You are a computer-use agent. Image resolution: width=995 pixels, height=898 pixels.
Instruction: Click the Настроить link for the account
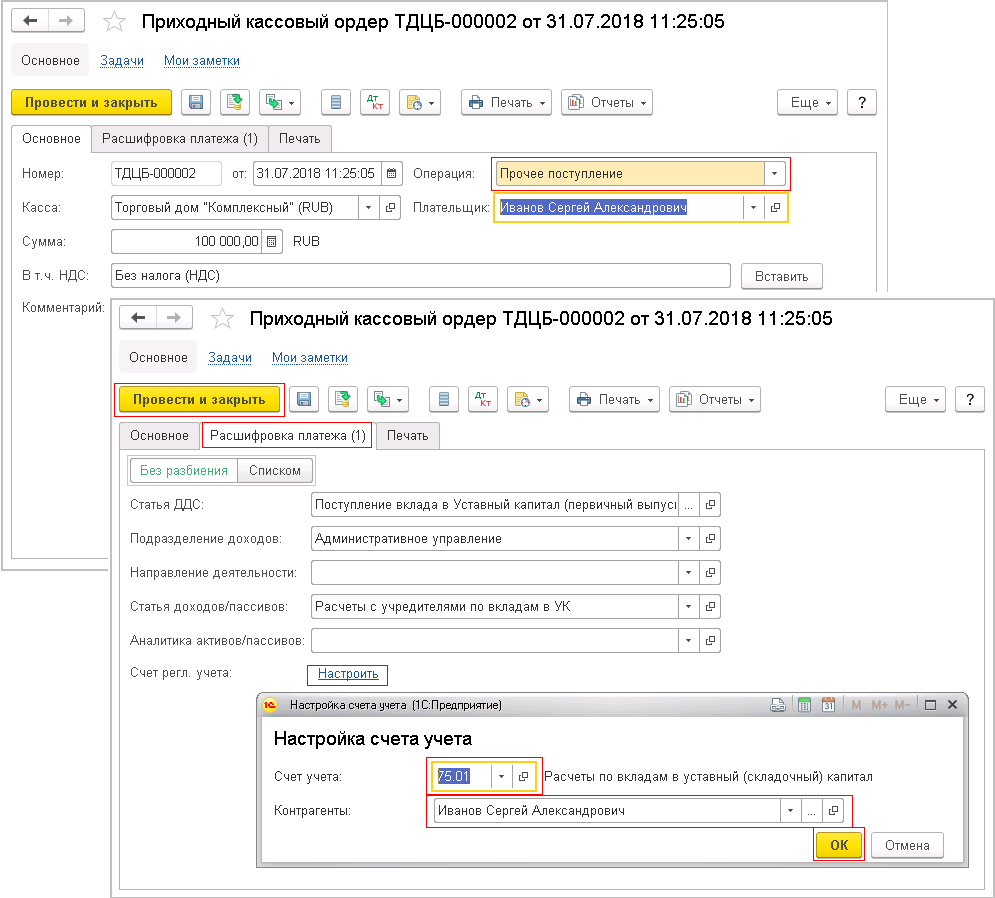tap(348, 674)
